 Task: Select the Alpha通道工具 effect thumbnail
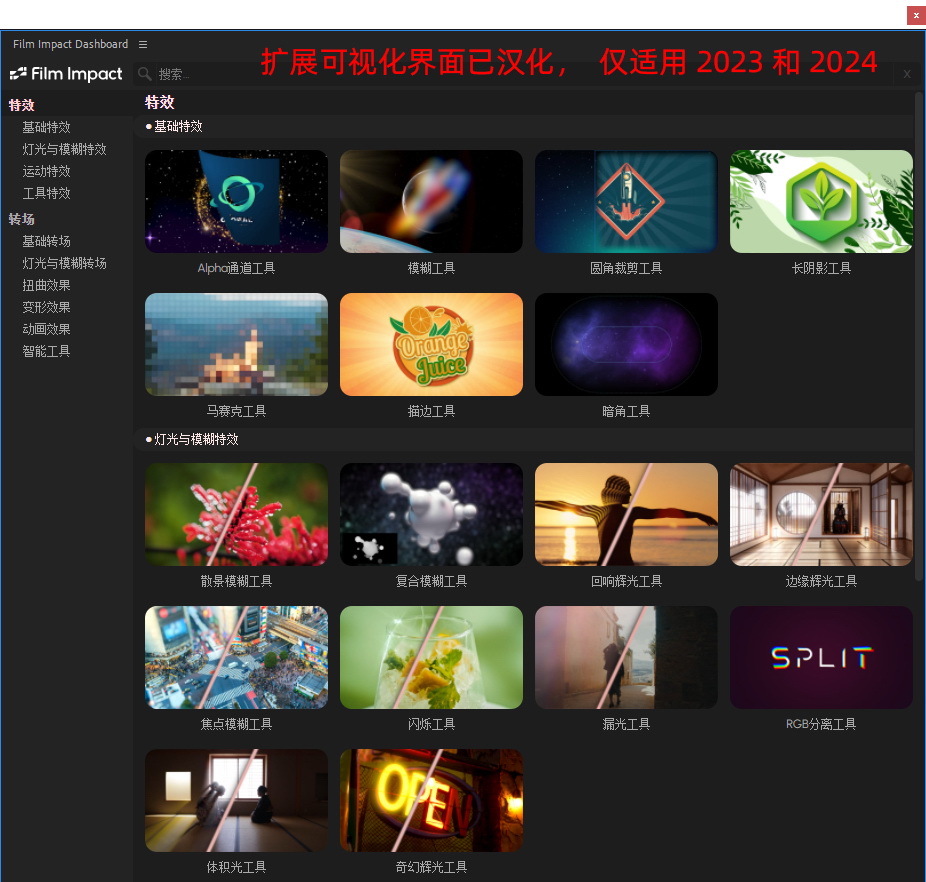pos(236,202)
